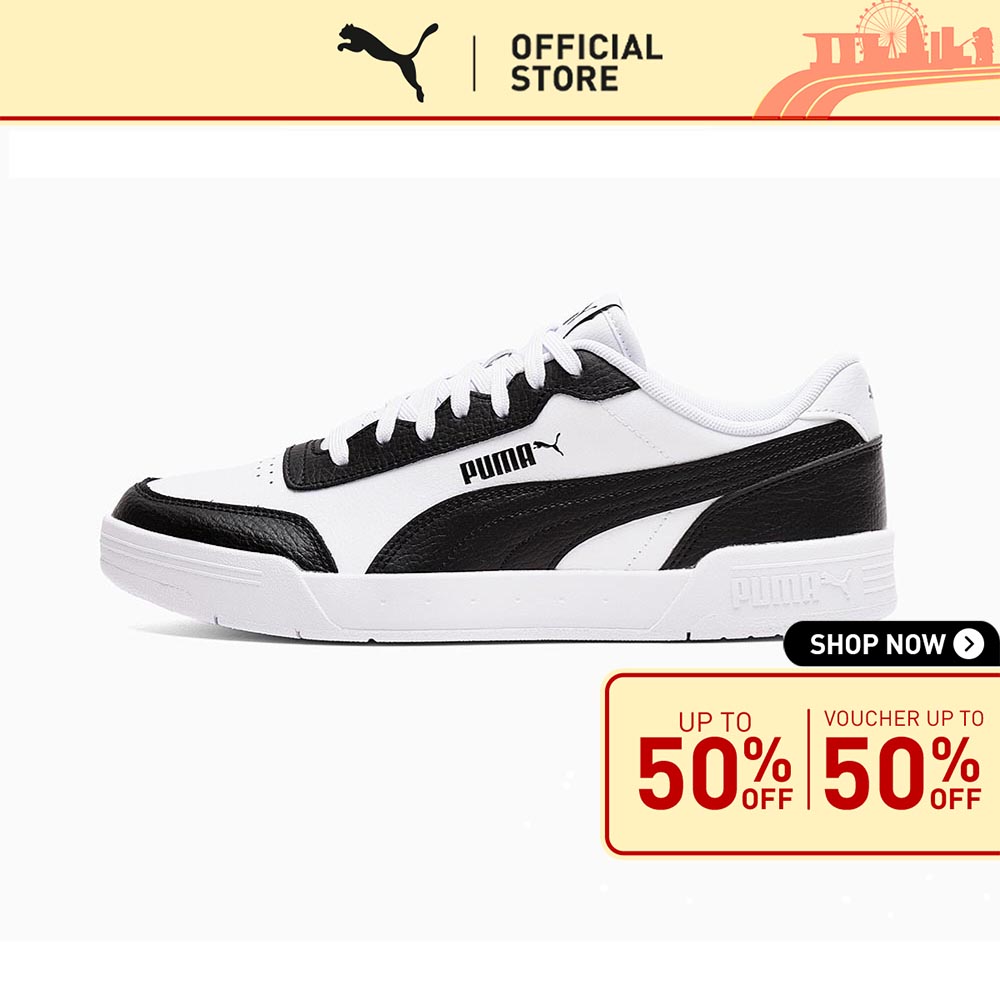
Task: Click the SHOP NOW button
Action: pos(892,644)
